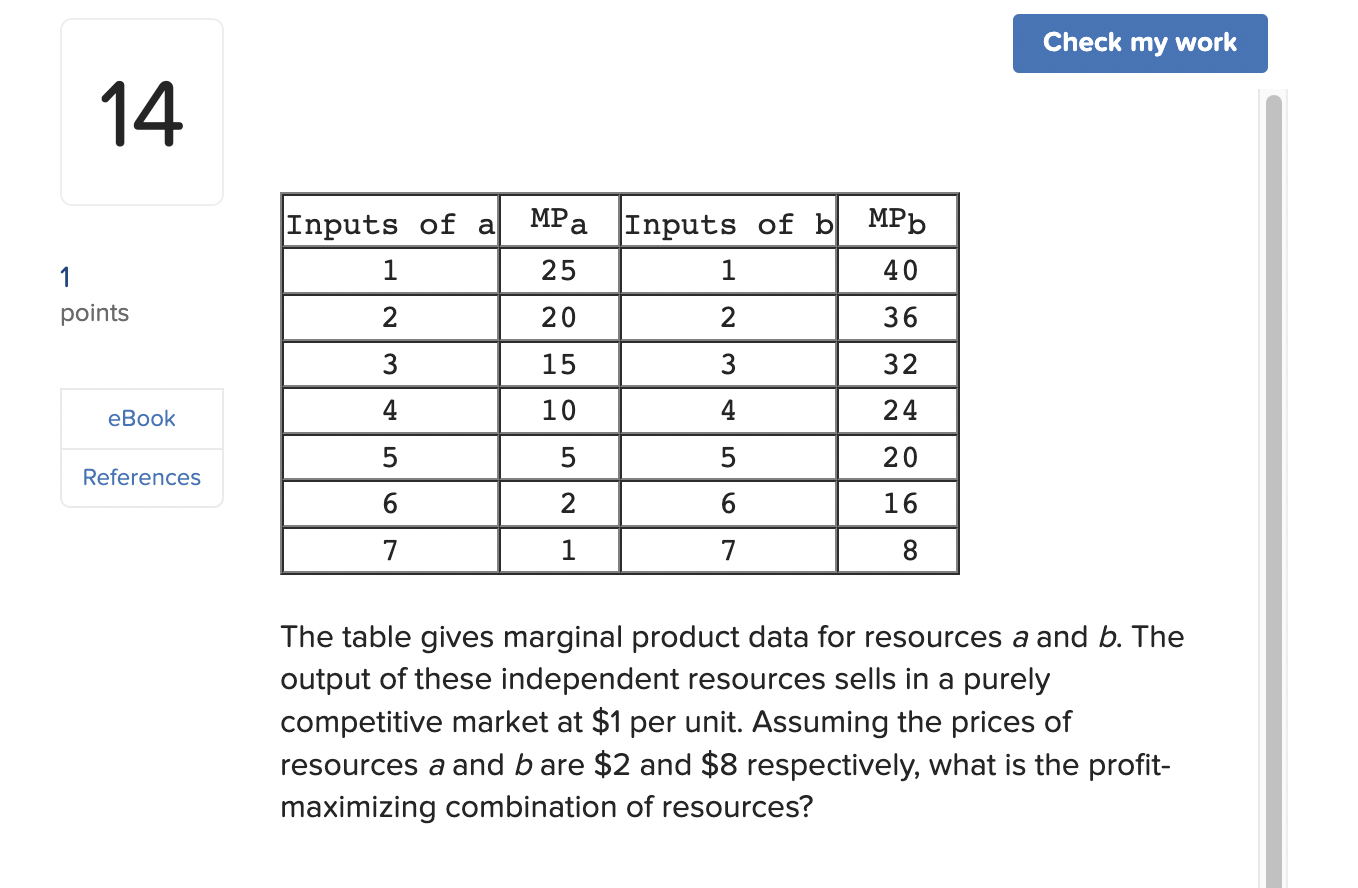Click the cell showing 1 under MPa
The image size is (1358, 888).
coord(558,549)
